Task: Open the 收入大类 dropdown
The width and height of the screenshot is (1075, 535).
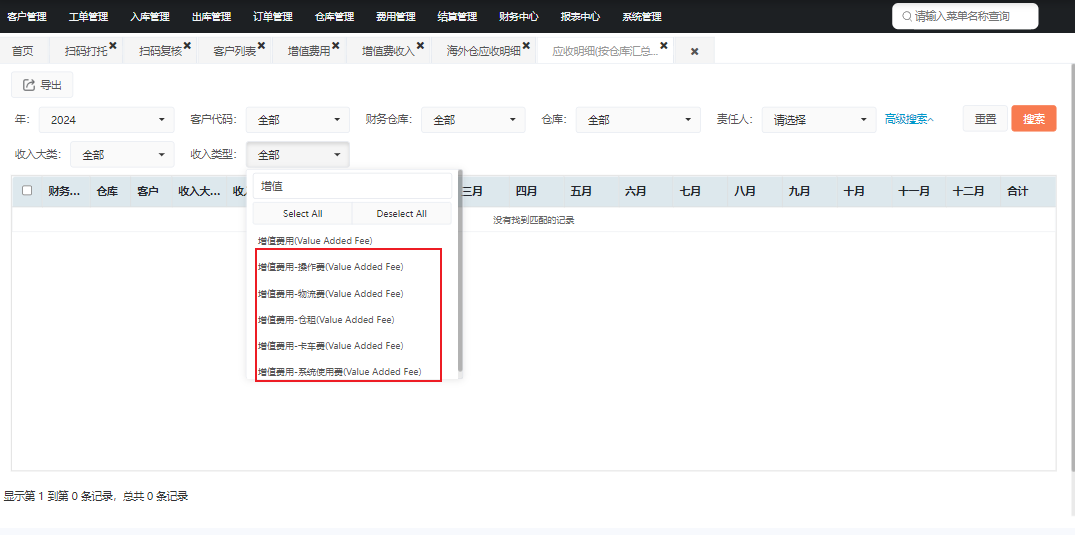Action: pos(122,155)
